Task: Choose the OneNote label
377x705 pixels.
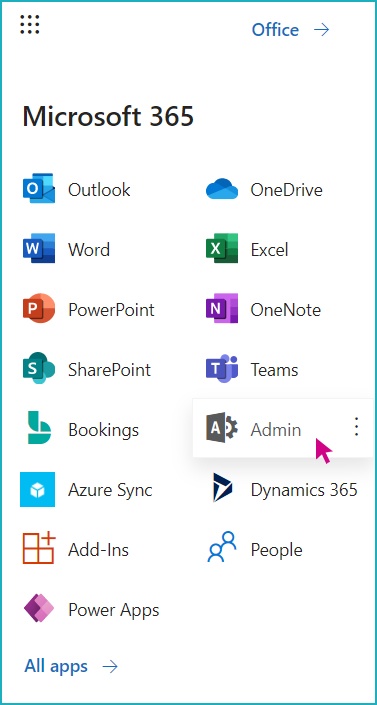Action: click(286, 310)
